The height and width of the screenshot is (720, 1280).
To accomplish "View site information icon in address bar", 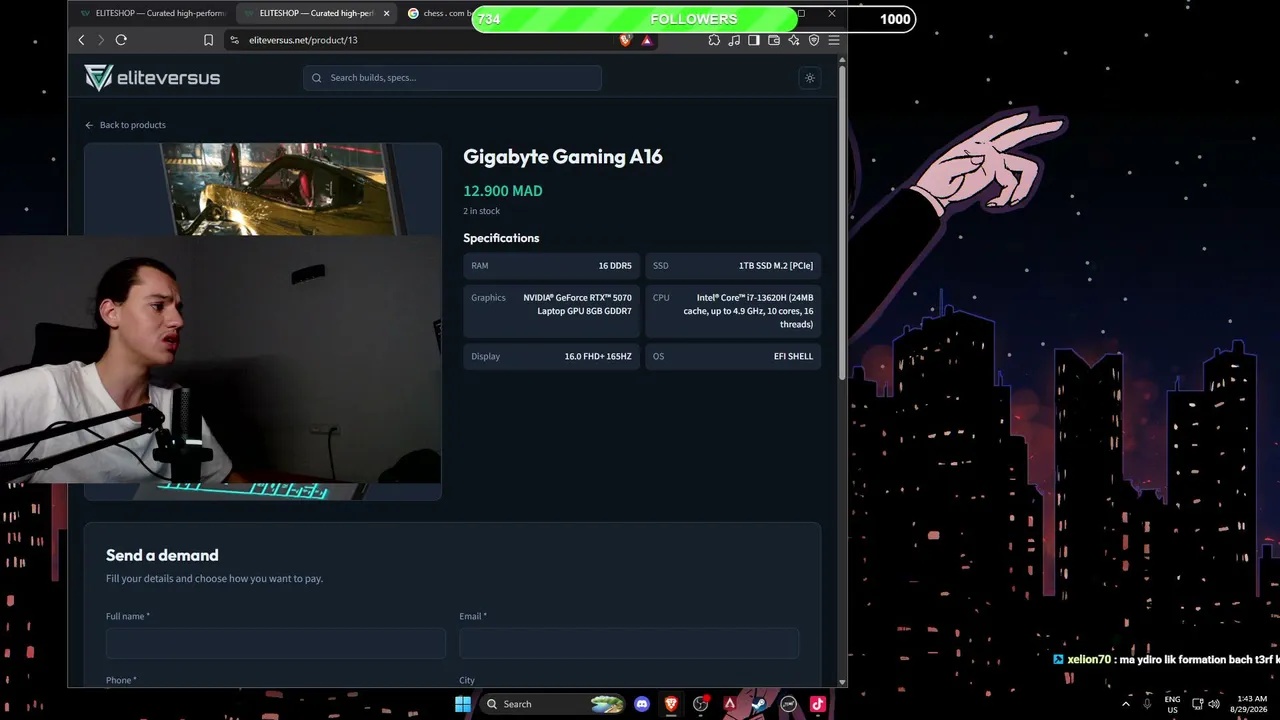I will click(x=234, y=40).
